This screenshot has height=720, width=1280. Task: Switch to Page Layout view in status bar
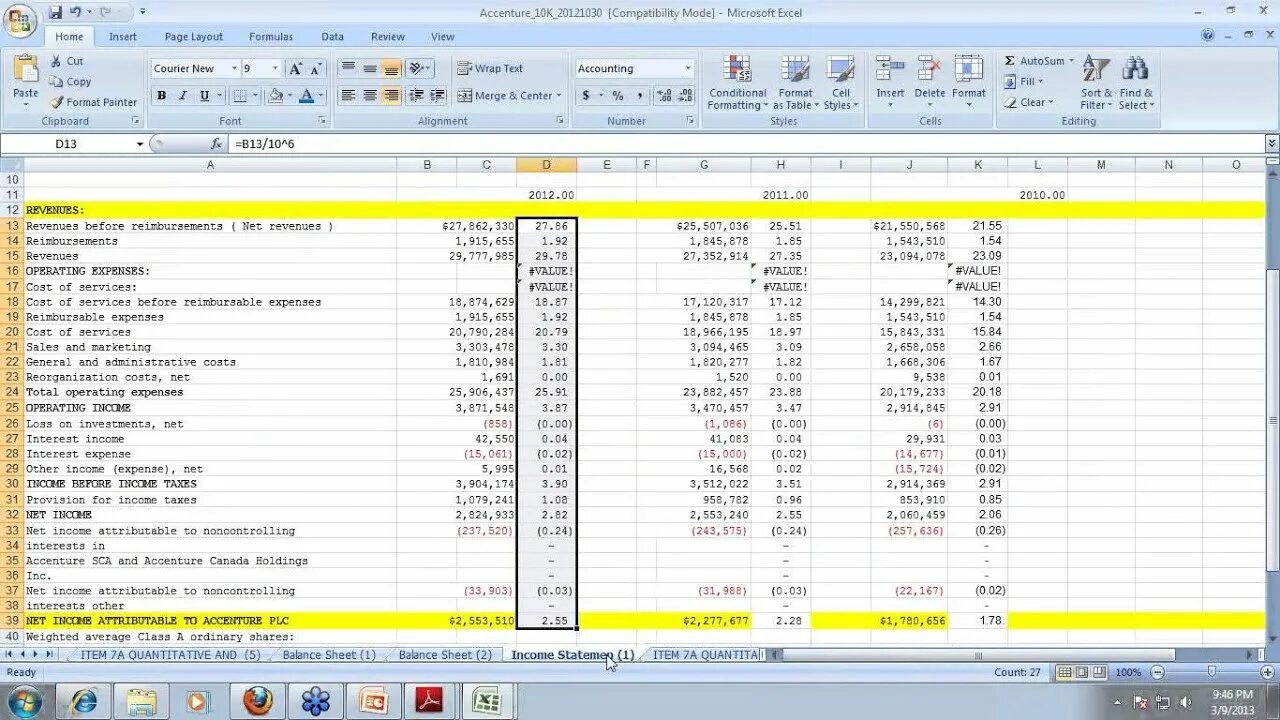(x=1084, y=672)
